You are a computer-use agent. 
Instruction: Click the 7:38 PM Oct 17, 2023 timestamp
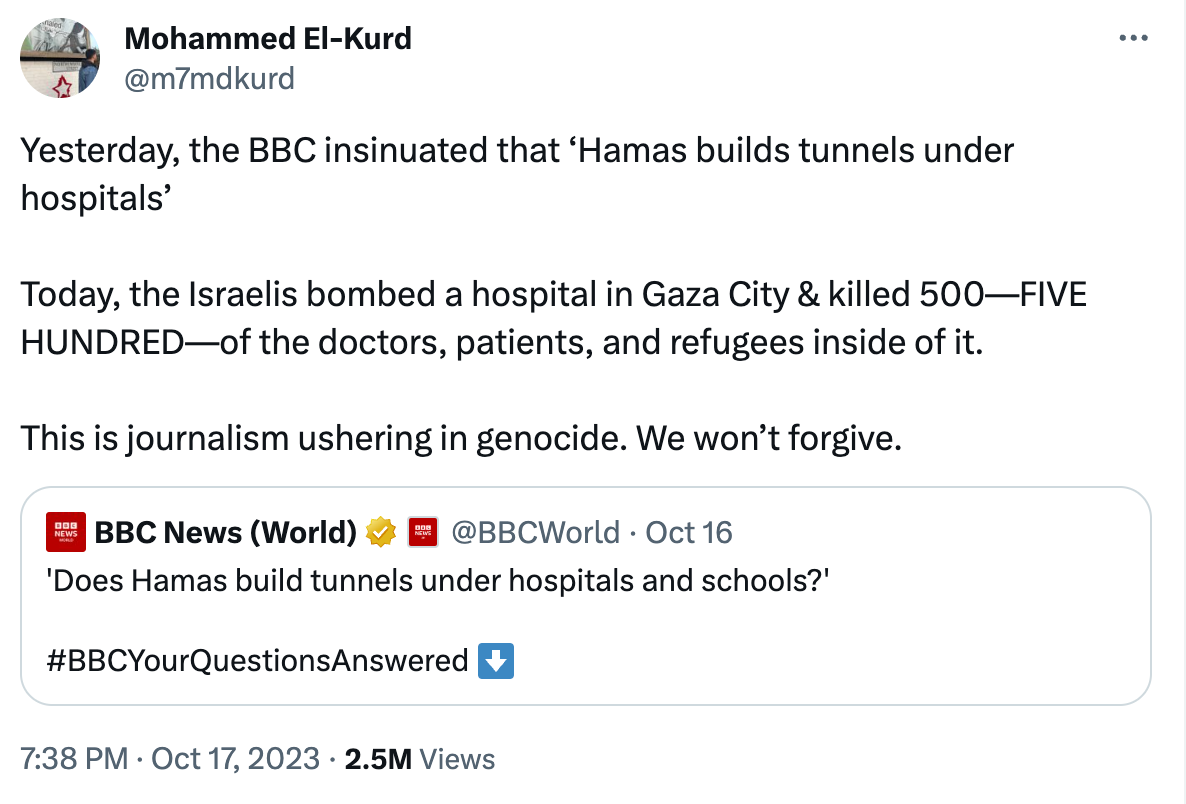[170, 759]
